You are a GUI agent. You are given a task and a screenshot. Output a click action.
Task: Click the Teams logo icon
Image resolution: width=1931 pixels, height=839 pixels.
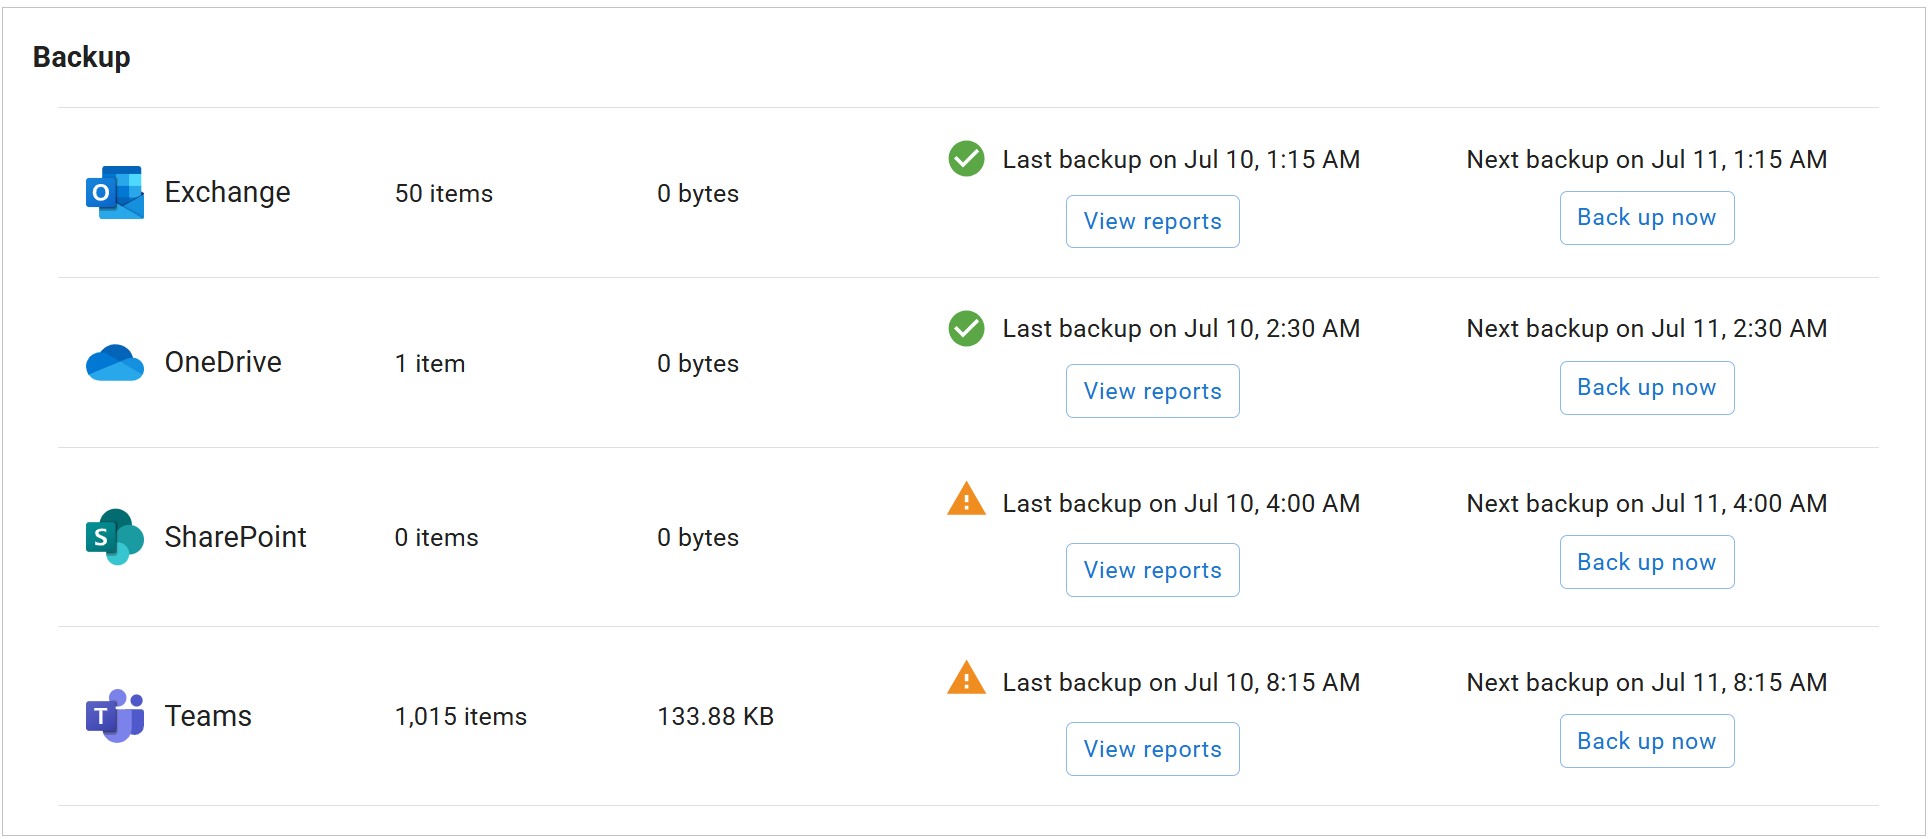[115, 716]
